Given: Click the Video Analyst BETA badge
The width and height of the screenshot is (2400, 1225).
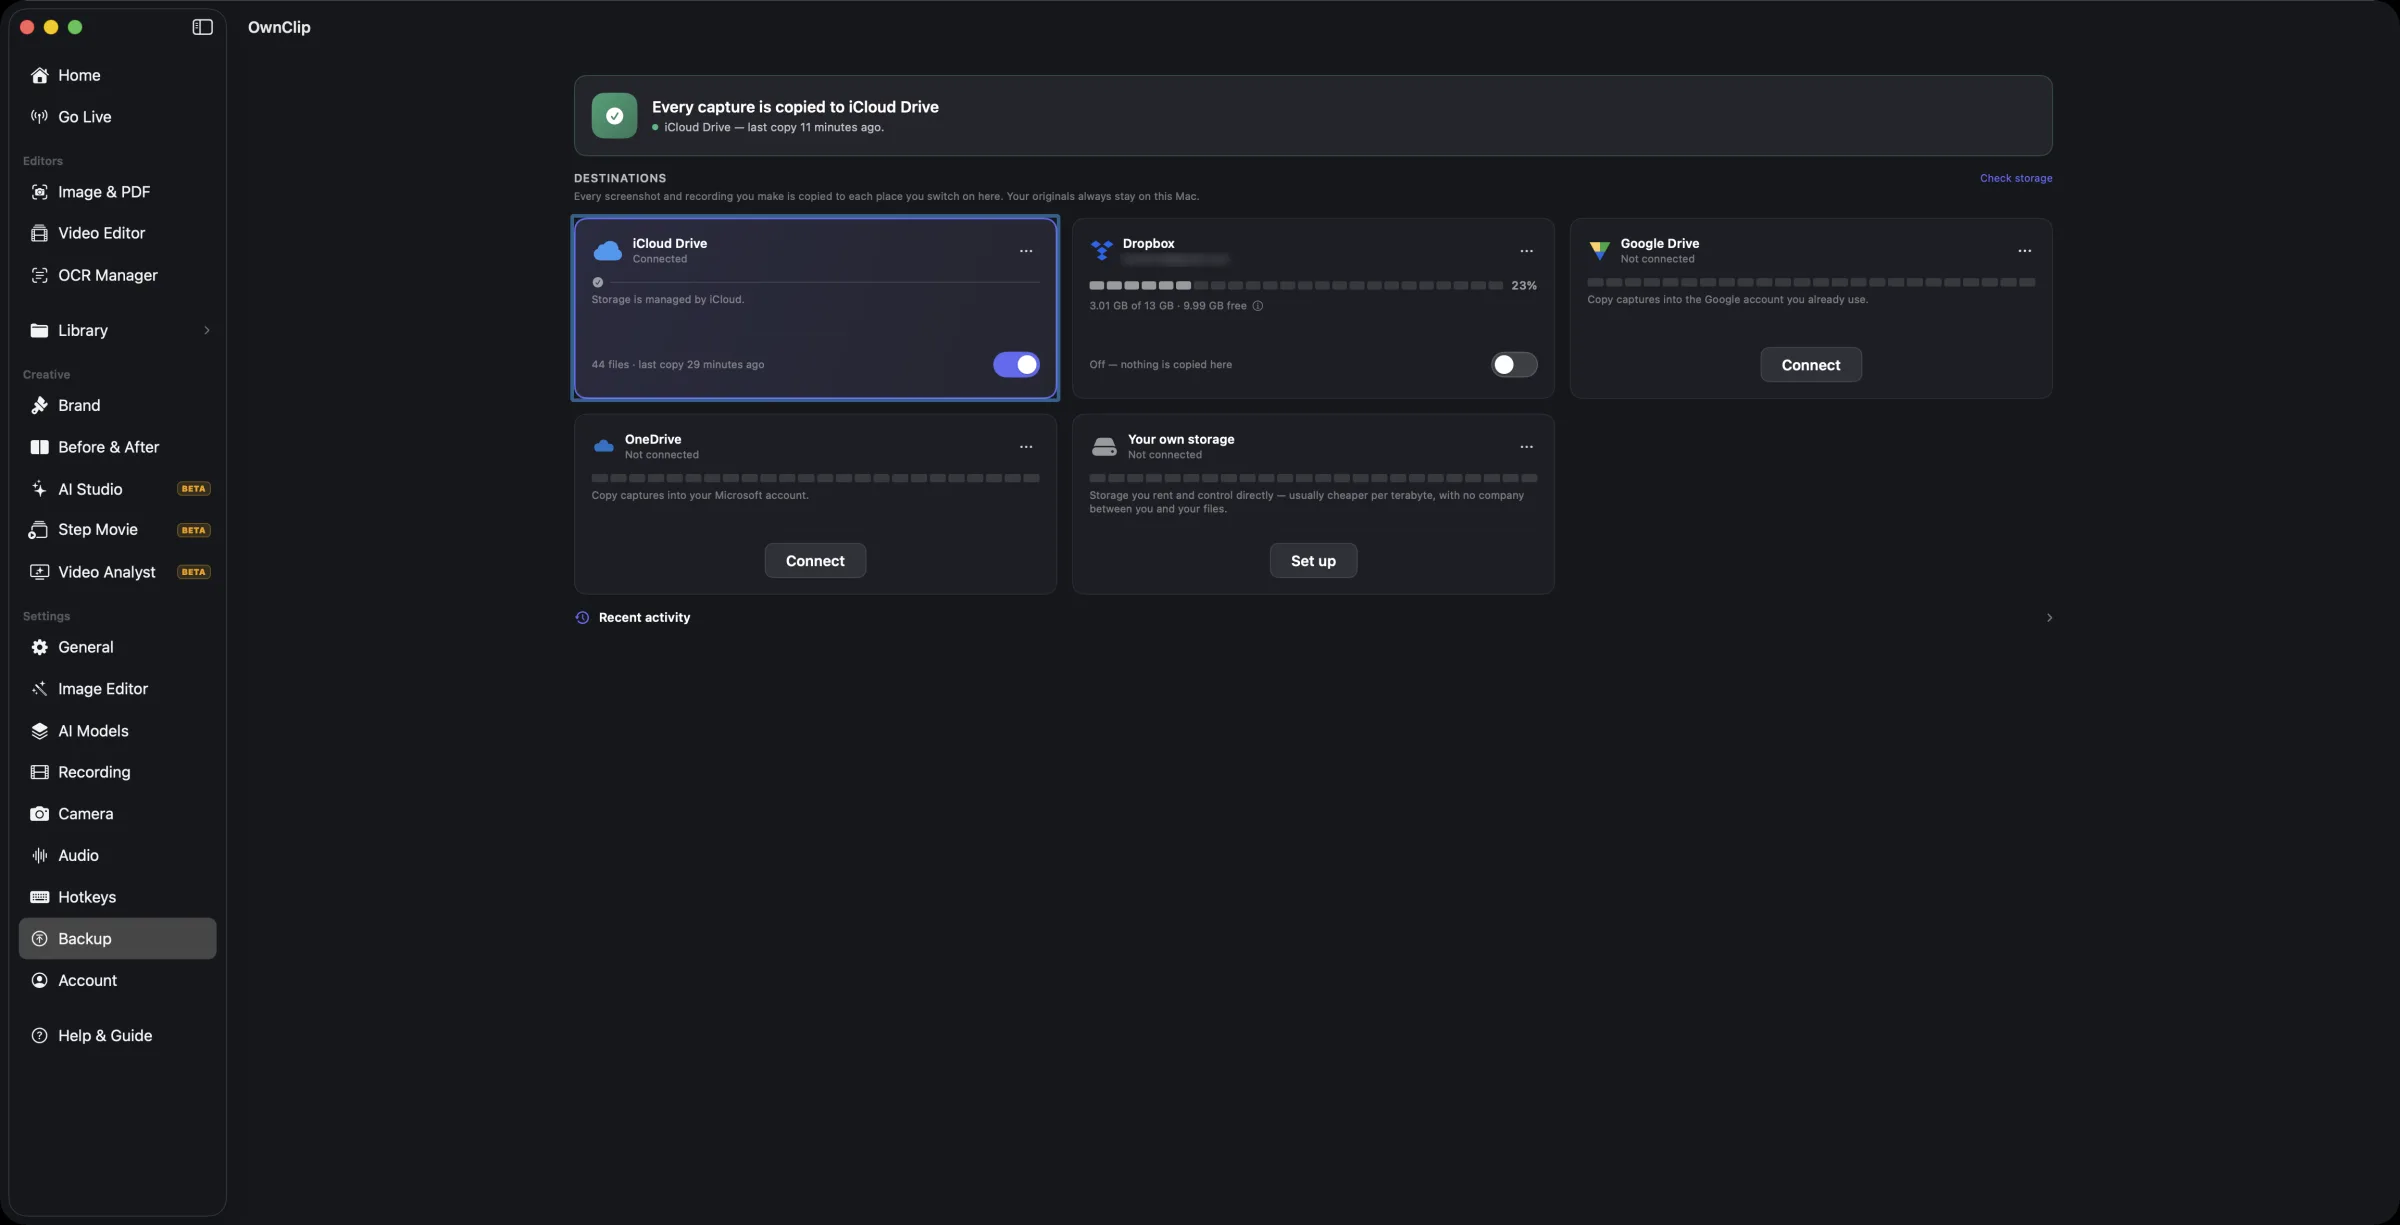Looking at the screenshot, I should pos(193,572).
